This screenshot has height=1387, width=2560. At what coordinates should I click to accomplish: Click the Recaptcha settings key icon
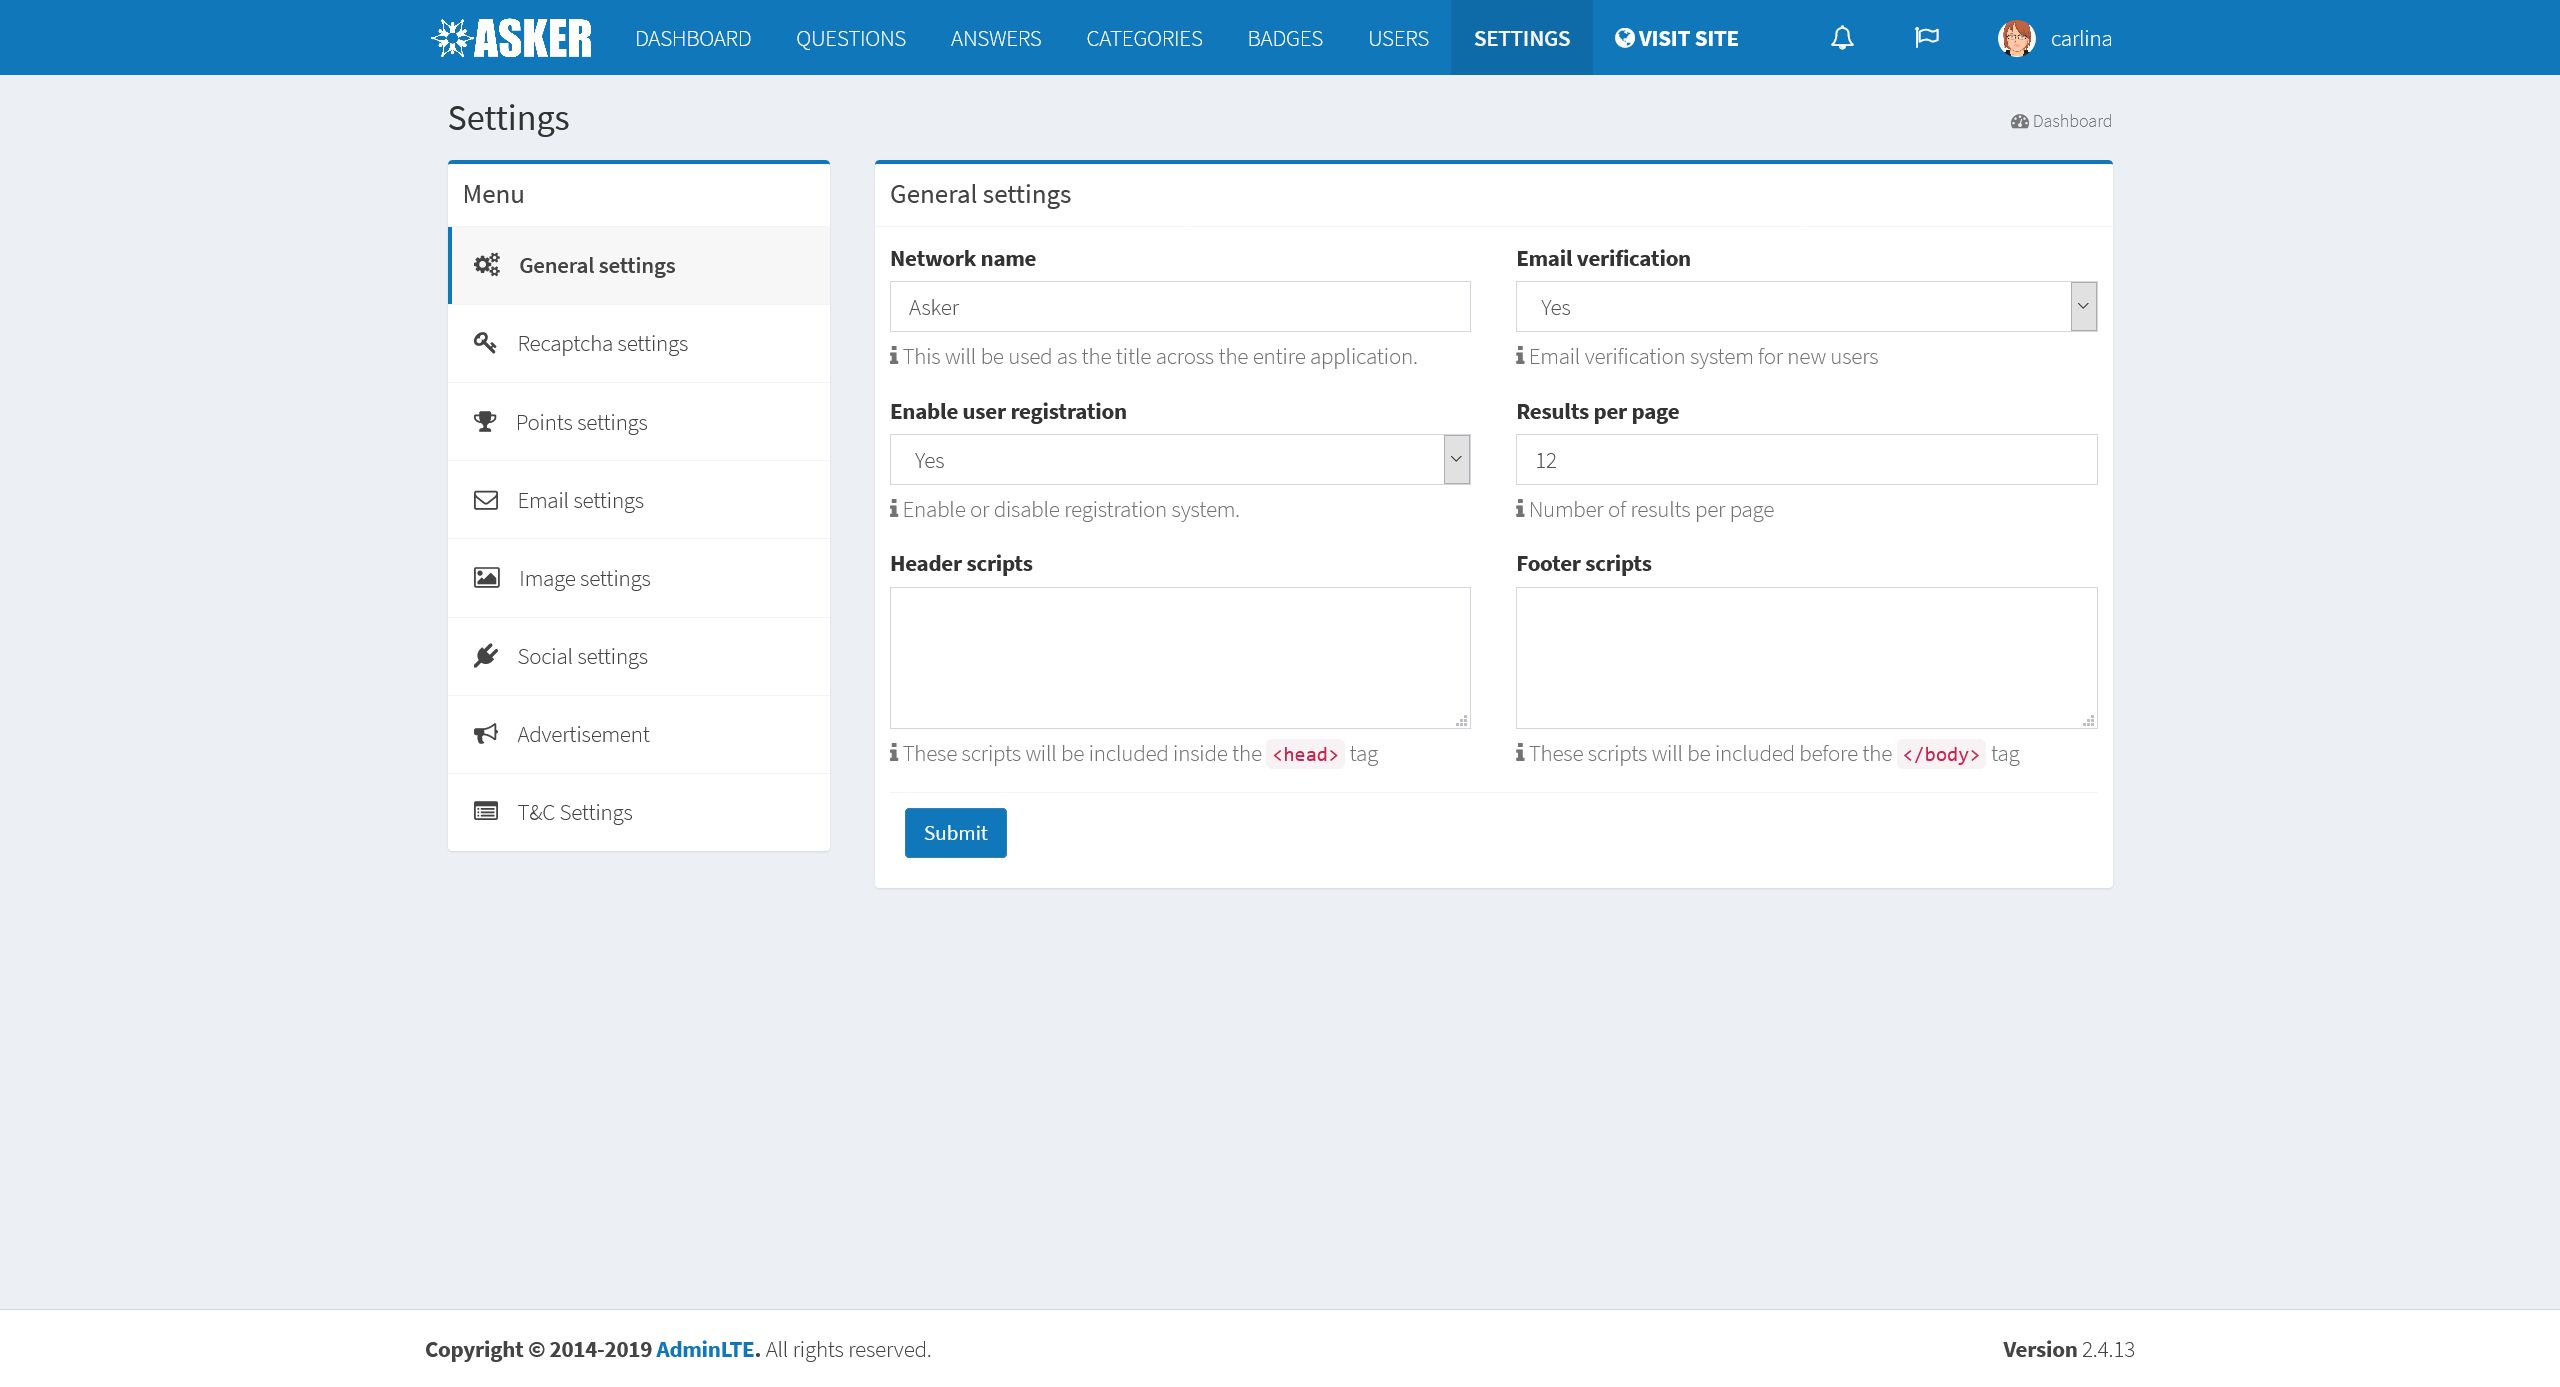pyautogui.click(x=485, y=343)
